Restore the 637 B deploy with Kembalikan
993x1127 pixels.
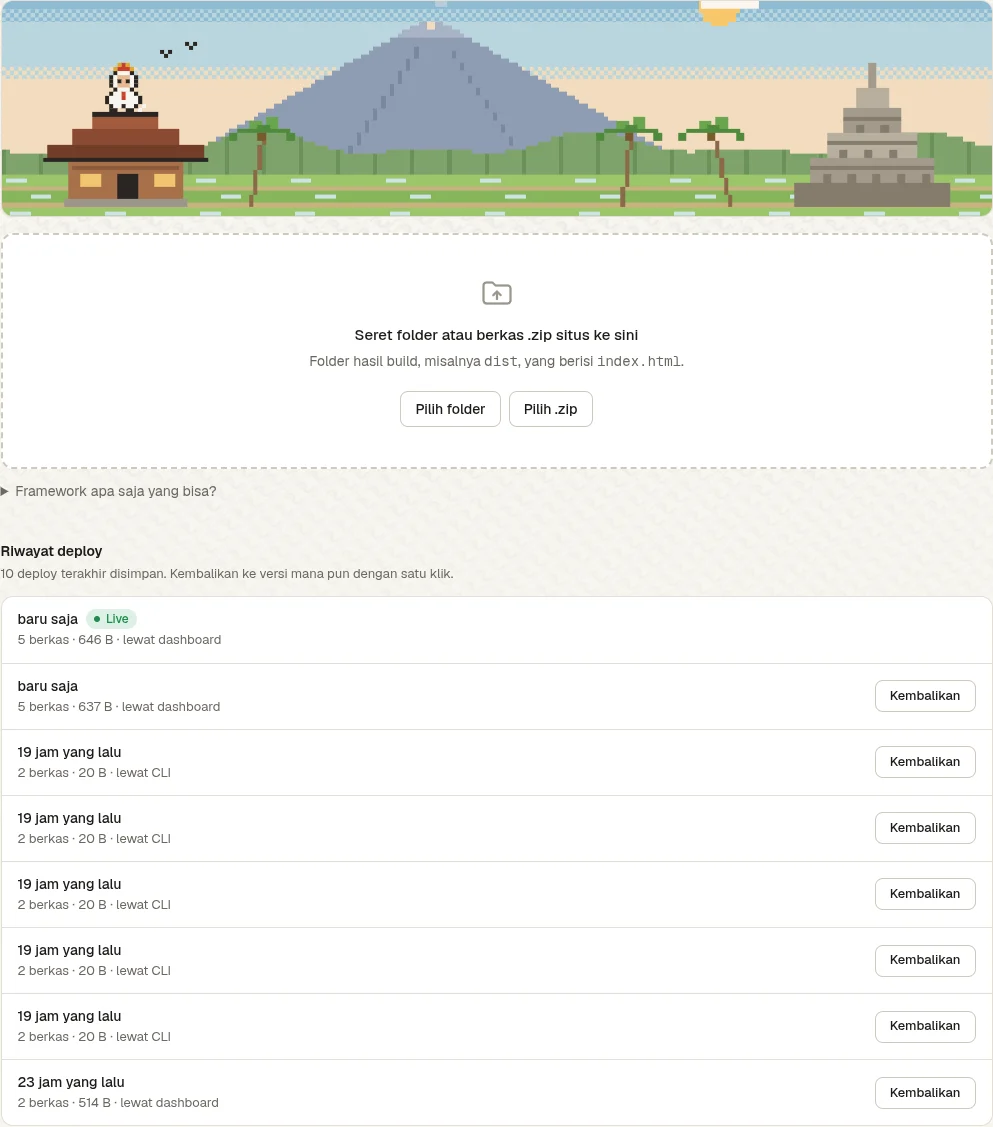pyautogui.click(x=925, y=696)
